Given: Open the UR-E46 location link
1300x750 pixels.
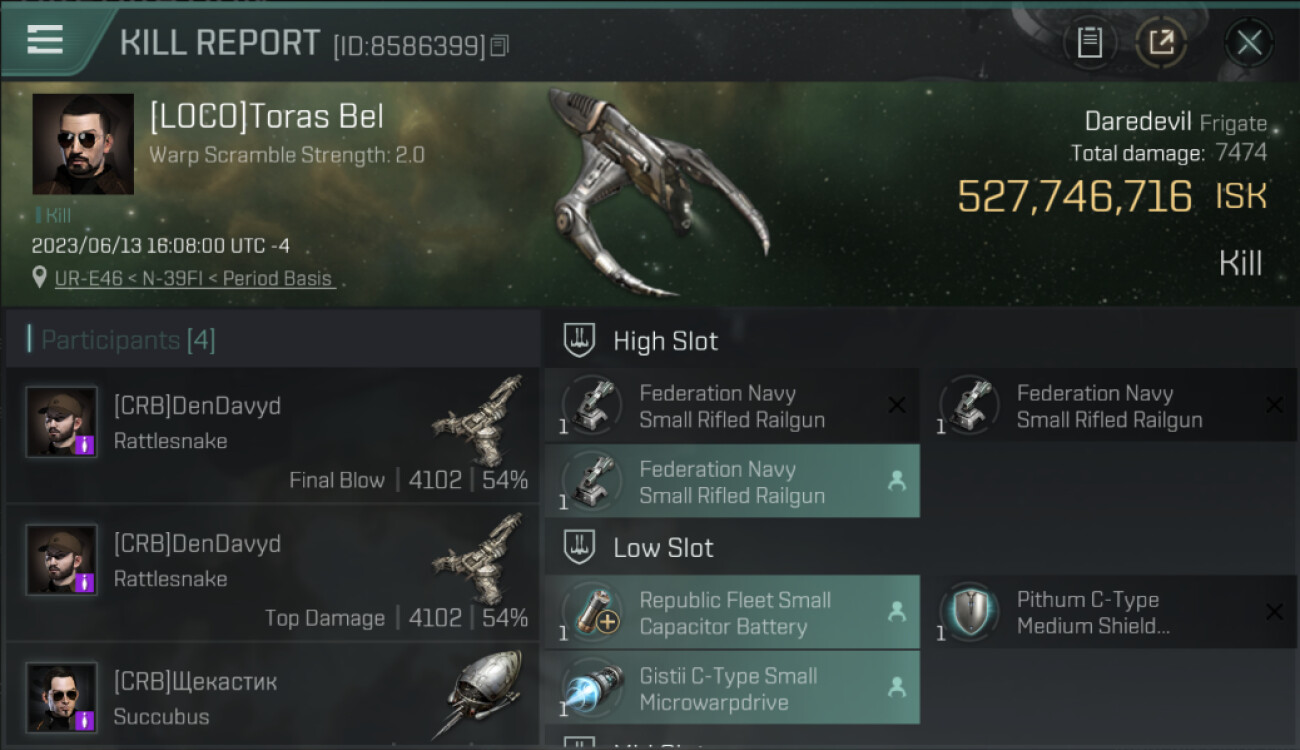Looking at the screenshot, I should (194, 279).
